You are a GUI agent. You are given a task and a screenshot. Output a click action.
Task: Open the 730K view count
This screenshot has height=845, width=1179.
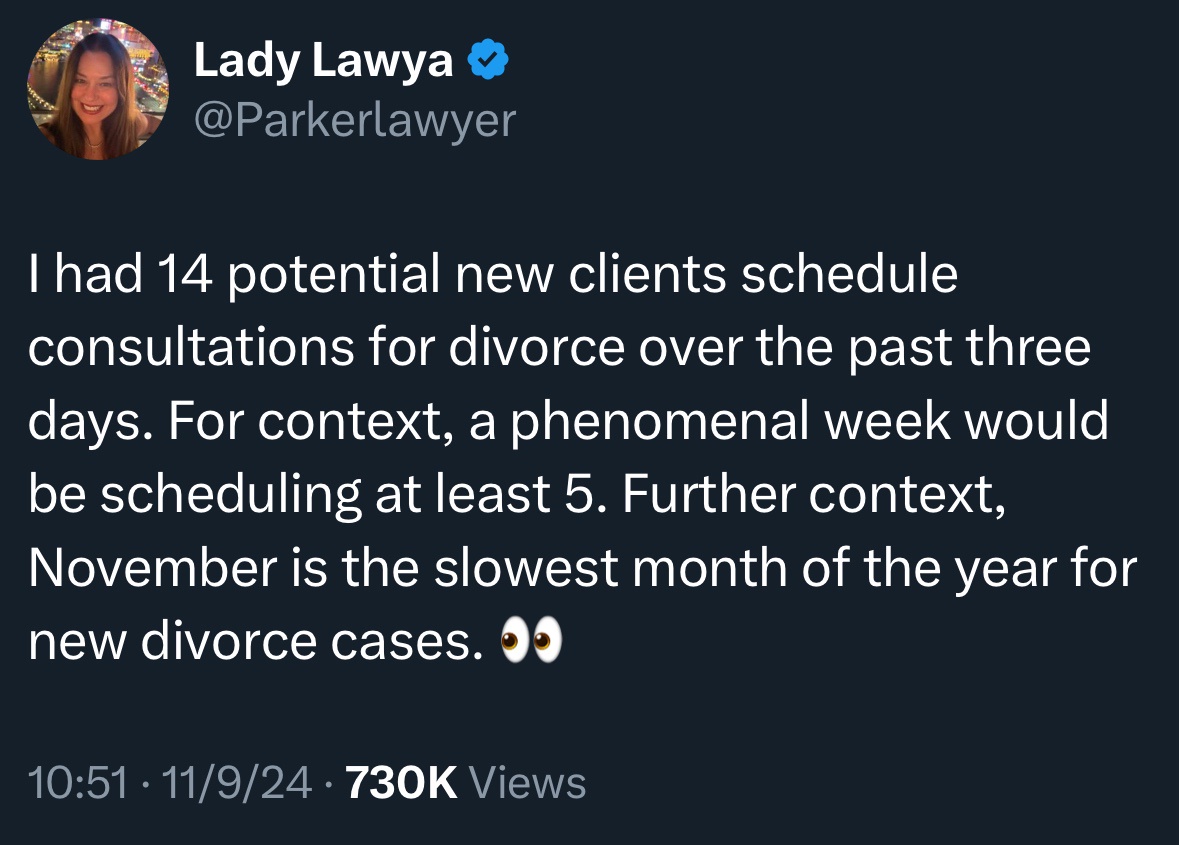(x=401, y=782)
